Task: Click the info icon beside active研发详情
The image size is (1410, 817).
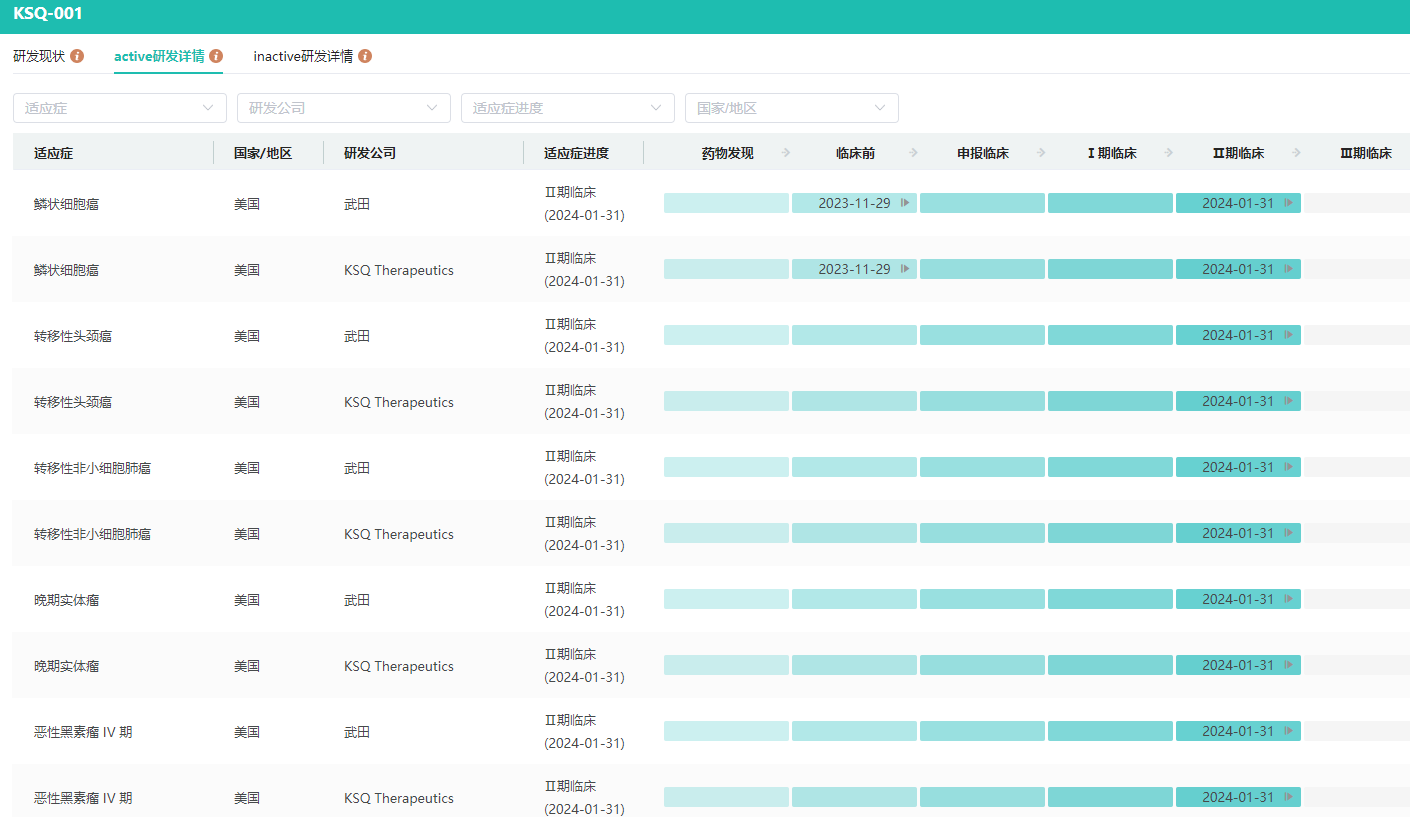Action: (216, 56)
